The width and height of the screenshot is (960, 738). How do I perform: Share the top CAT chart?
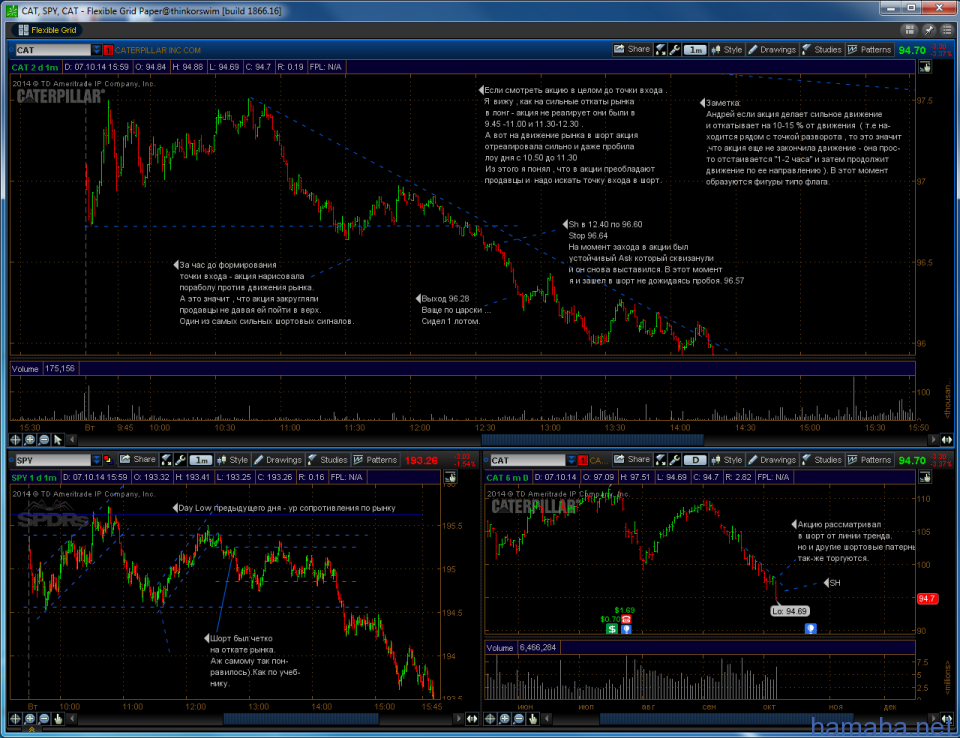tap(632, 50)
